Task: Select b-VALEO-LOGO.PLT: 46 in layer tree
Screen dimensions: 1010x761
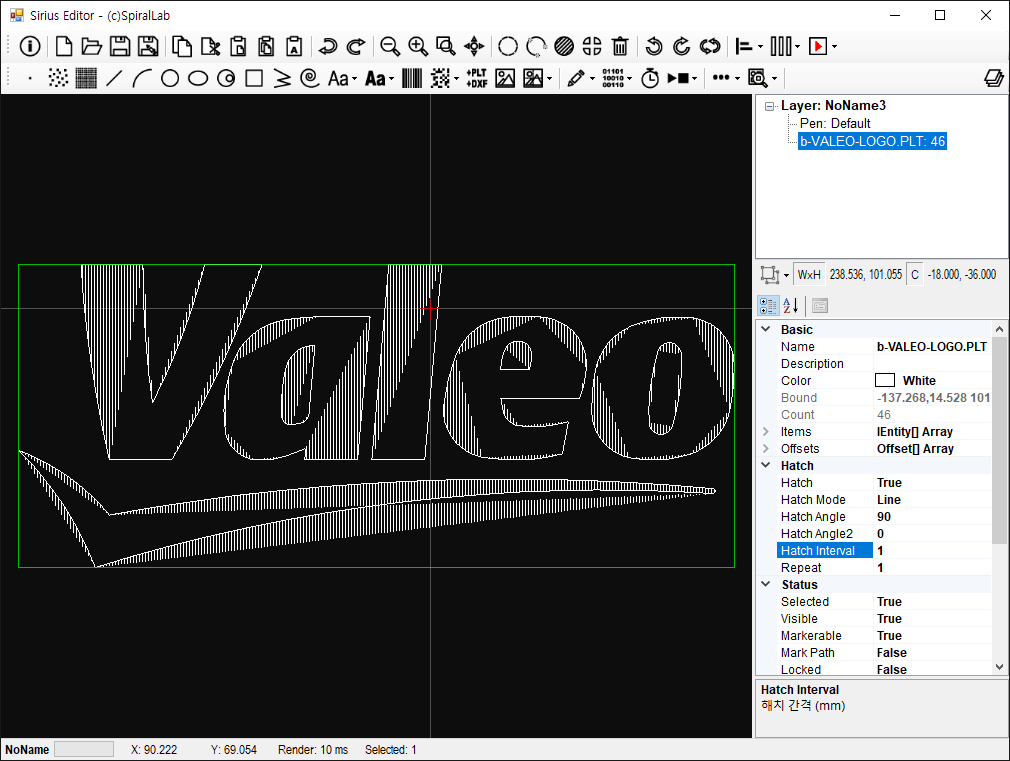Action: point(872,141)
